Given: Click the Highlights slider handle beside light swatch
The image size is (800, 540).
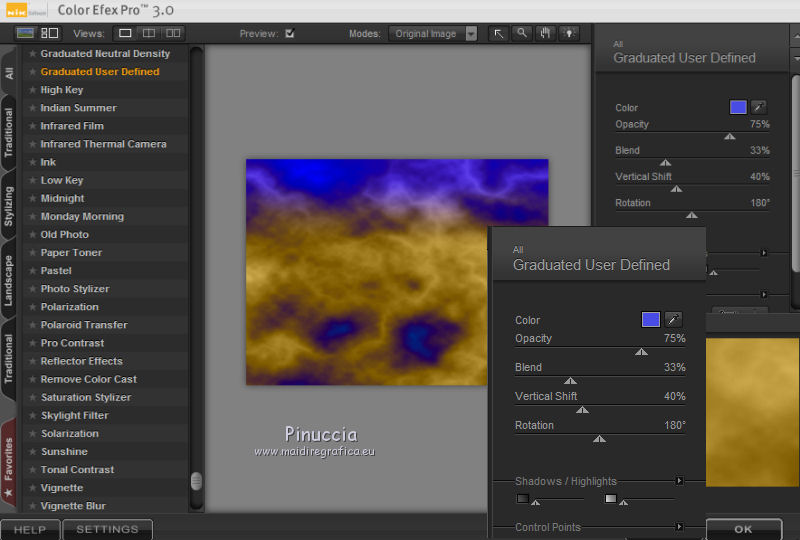Looking at the screenshot, I should (x=623, y=503).
